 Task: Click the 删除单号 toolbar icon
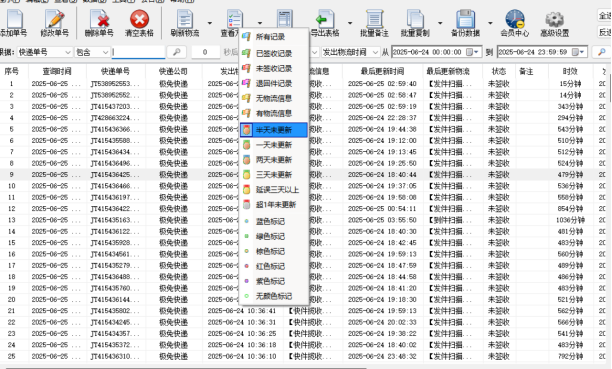click(x=99, y=20)
